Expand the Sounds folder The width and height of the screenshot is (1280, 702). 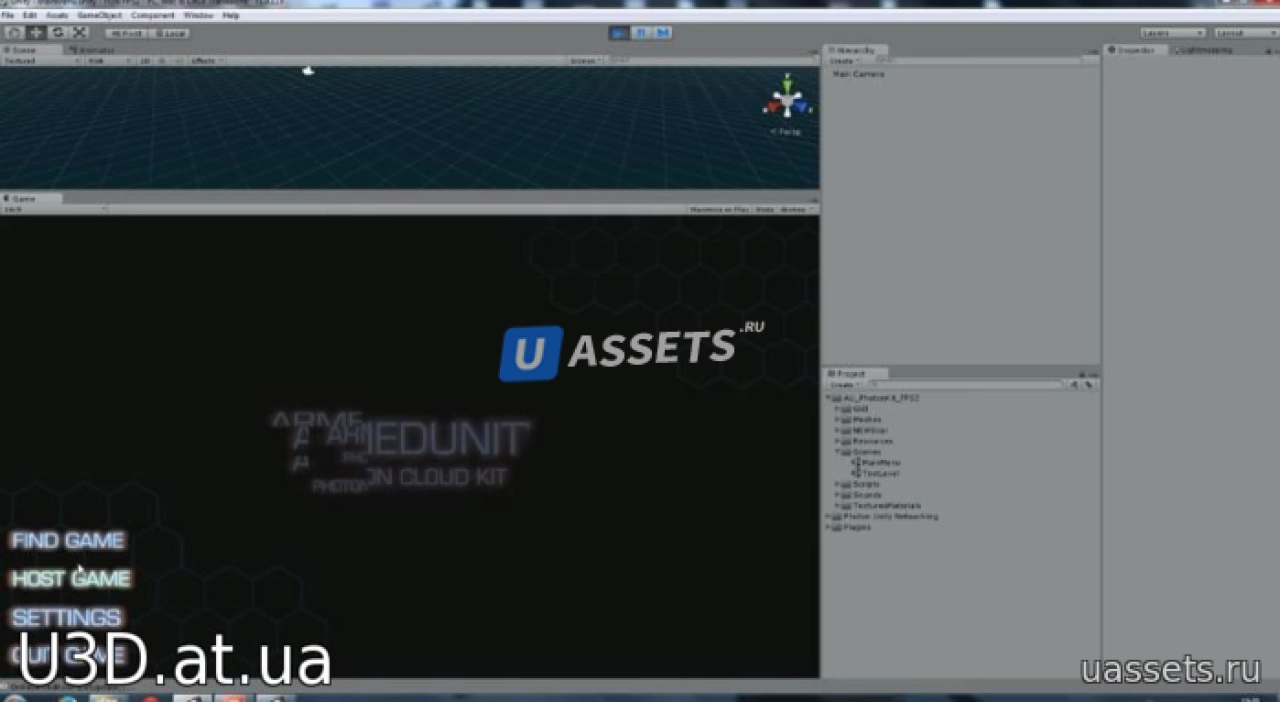tap(837, 495)
